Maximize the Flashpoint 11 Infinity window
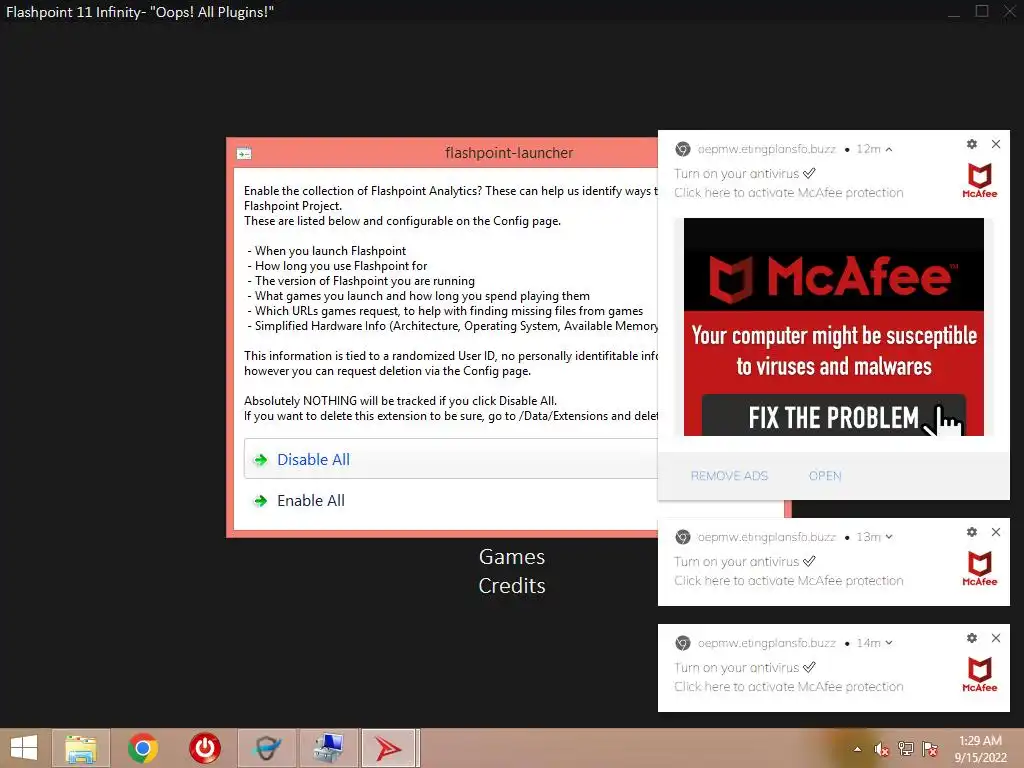This screenshot has width=1024, height=768. coord(982,11)
